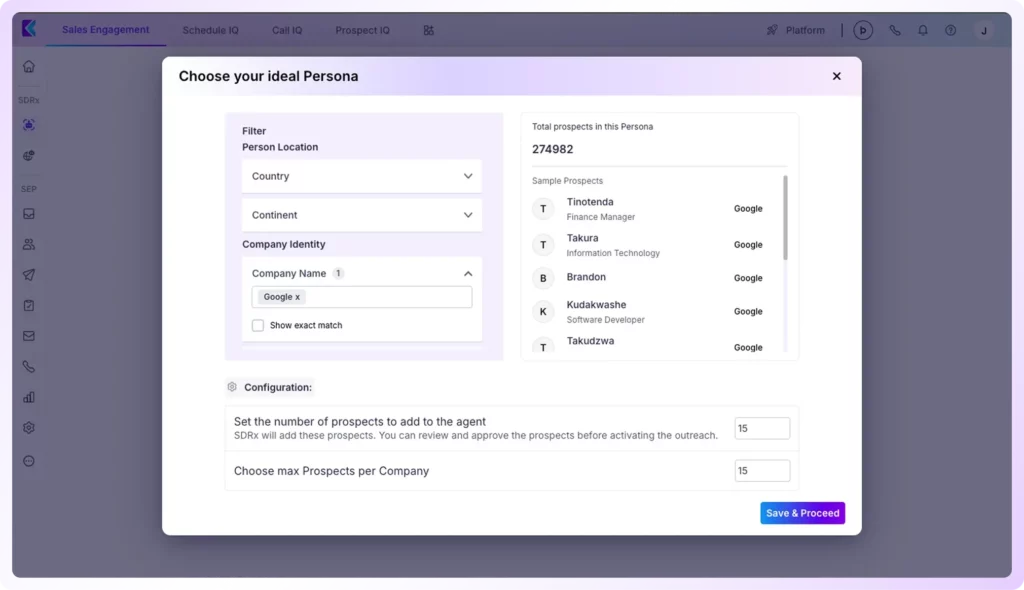Screen dimensions: 1024x590
Task: Remove the Google company tag
Action: (x=297, y=297)
